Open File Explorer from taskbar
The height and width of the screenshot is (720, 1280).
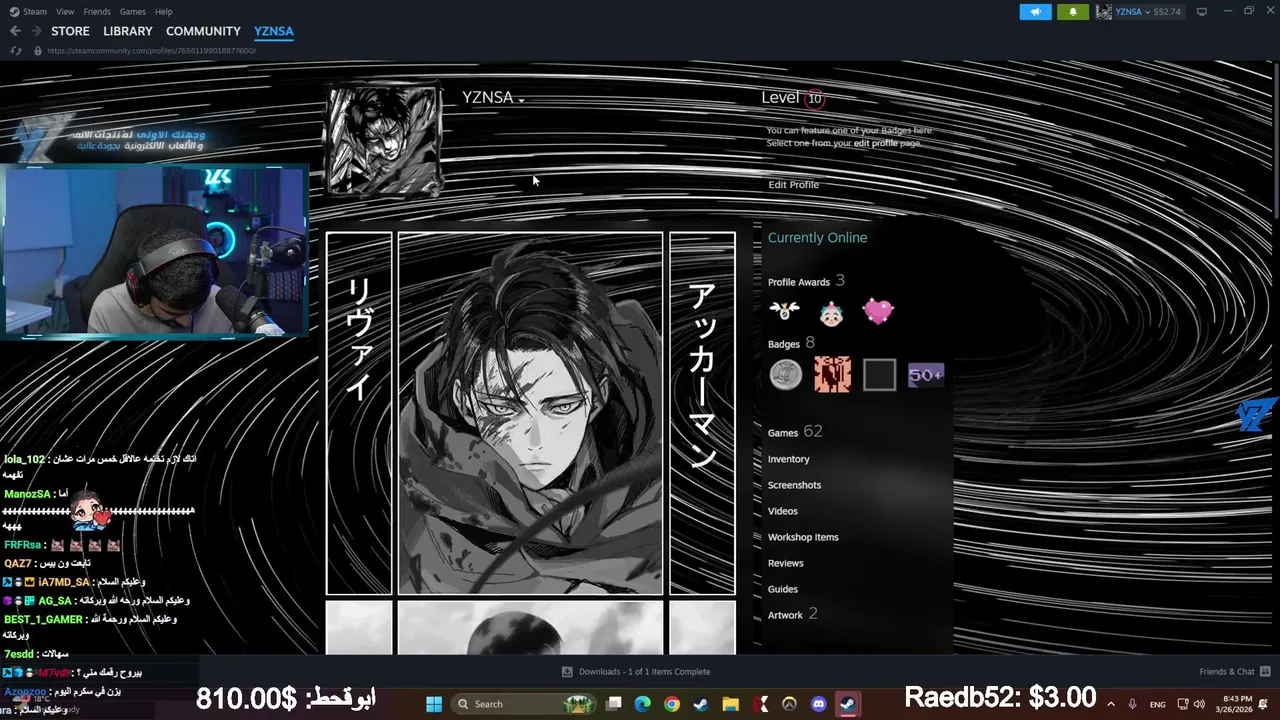tap(731, 704)
